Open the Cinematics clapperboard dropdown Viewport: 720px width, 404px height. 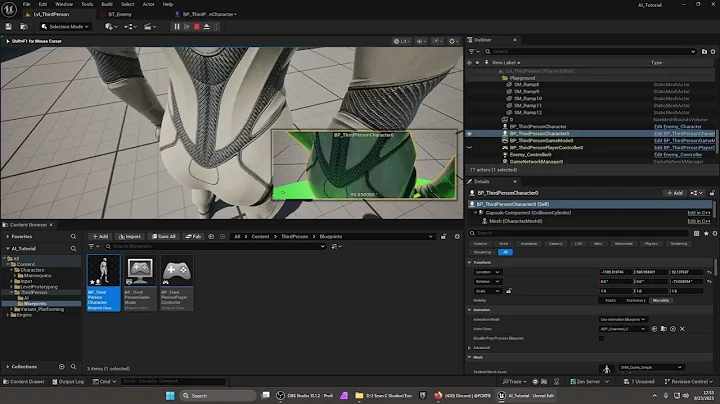(x=150, y=27)
